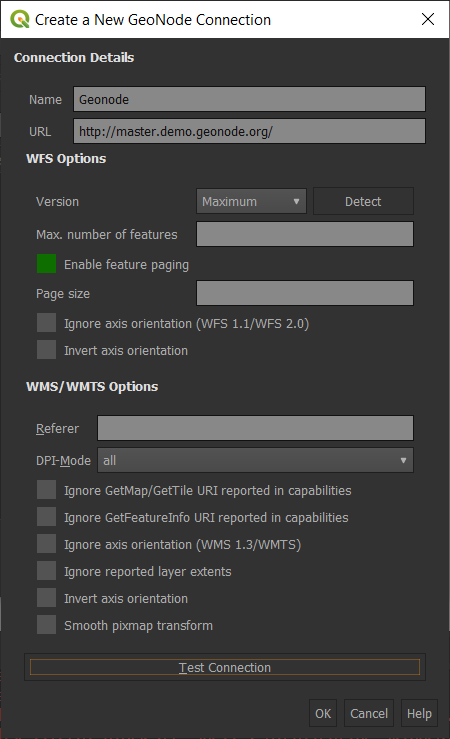Check Ignore GetMap/GetTile URI reported in capabilities

coord(47,490)
